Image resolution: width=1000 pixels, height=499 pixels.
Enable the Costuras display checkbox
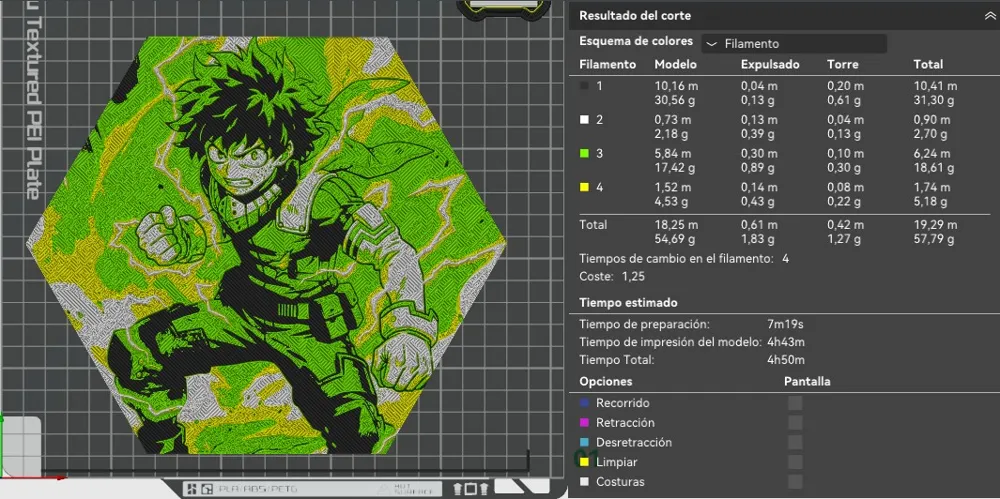pyautogui.click(x=795, y=482)
